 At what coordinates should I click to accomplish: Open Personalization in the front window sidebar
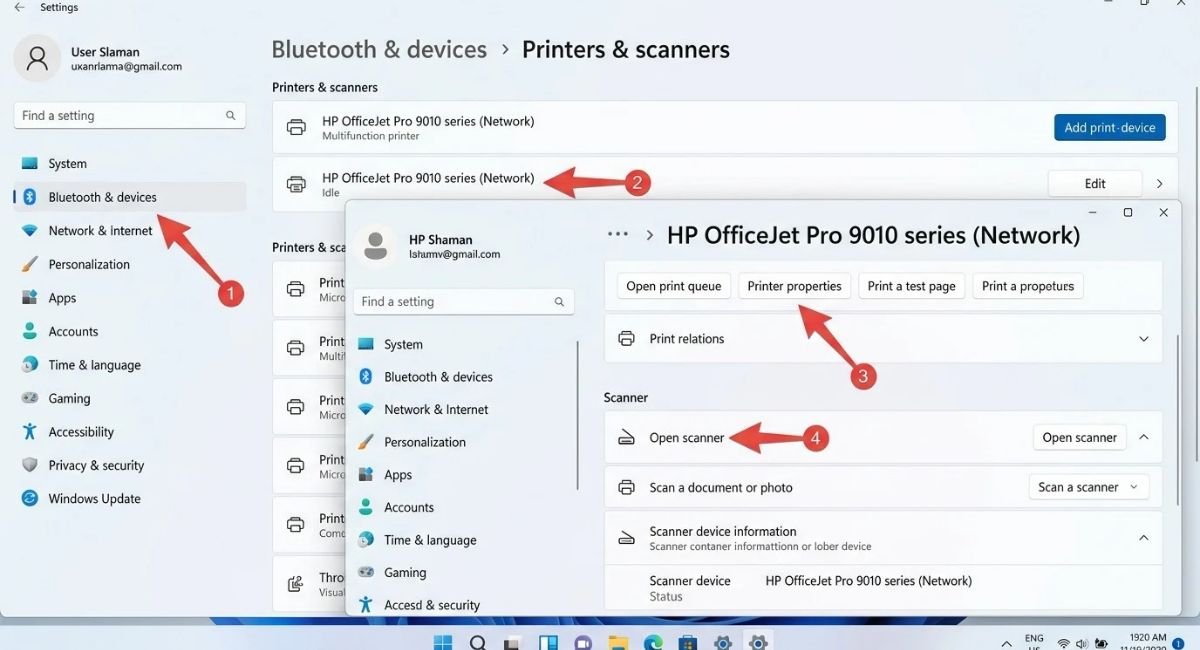click(x=425, y=442)
